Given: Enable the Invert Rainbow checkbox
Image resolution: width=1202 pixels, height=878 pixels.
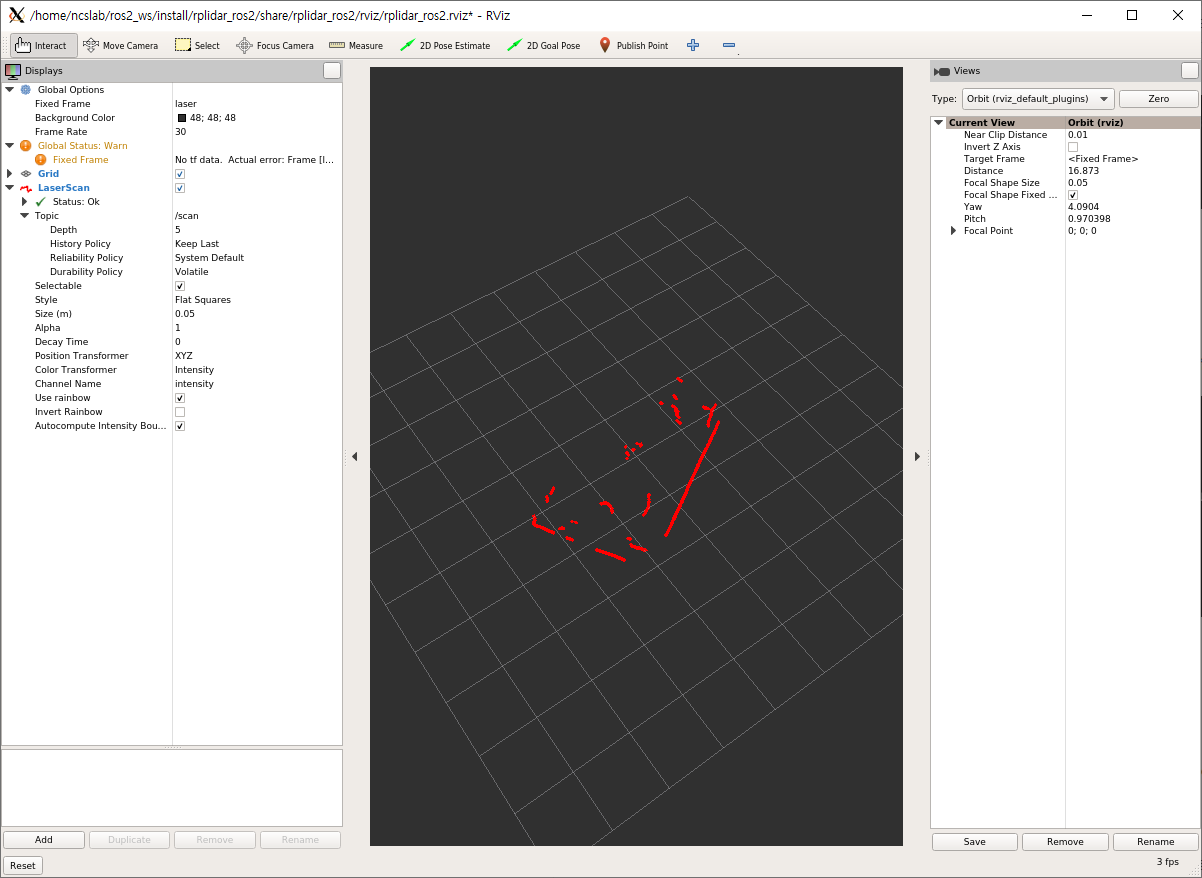Looking at the screenshot, I should pos(180,412).
